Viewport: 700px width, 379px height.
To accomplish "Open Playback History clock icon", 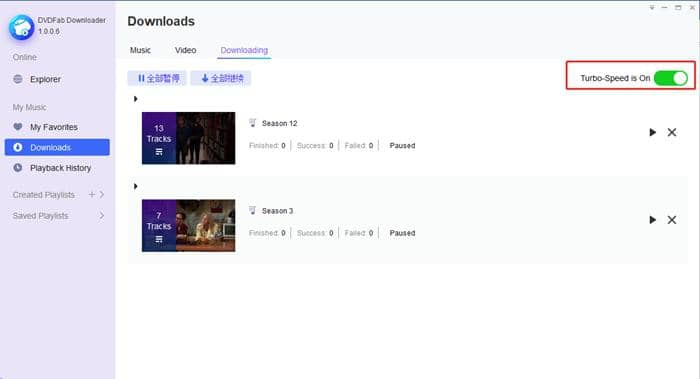I will click(18, 168).
